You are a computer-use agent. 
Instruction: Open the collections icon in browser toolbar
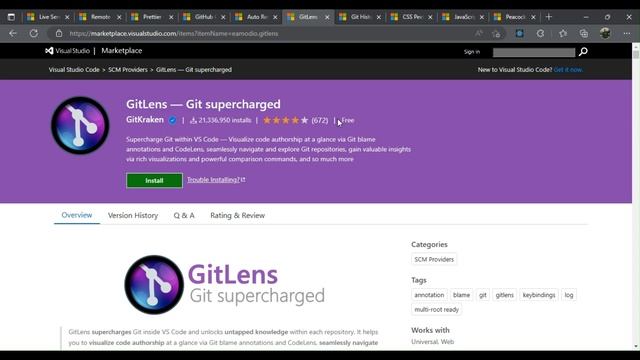(x=584, y=33)
